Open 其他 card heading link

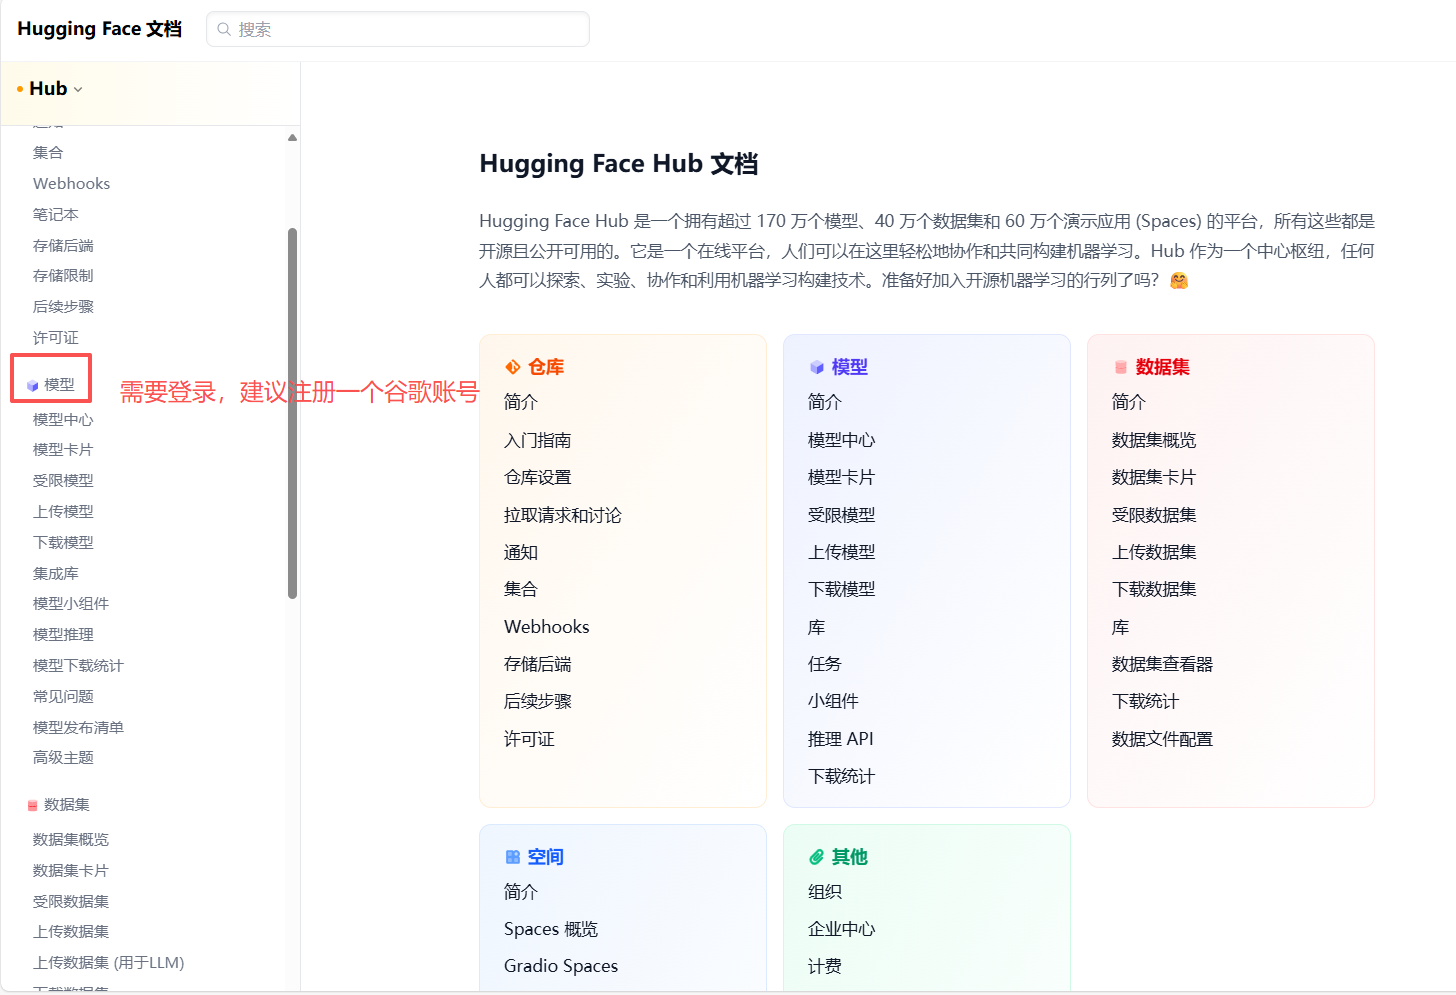click(850, 857)
